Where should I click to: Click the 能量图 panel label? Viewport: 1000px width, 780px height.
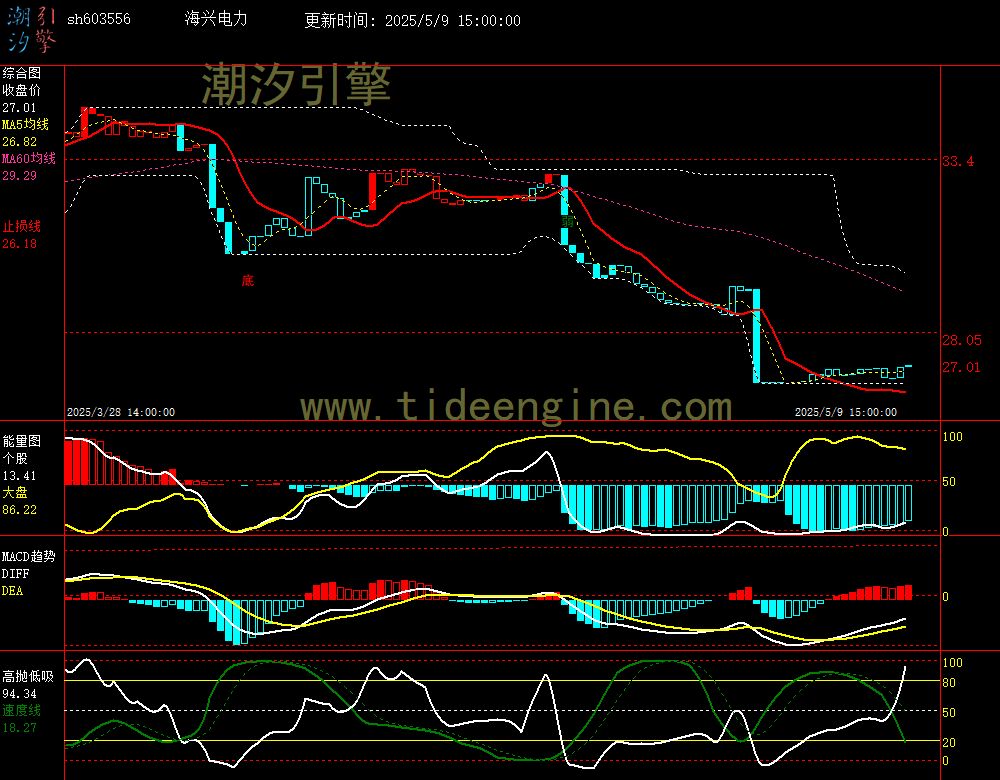(22, 441)
